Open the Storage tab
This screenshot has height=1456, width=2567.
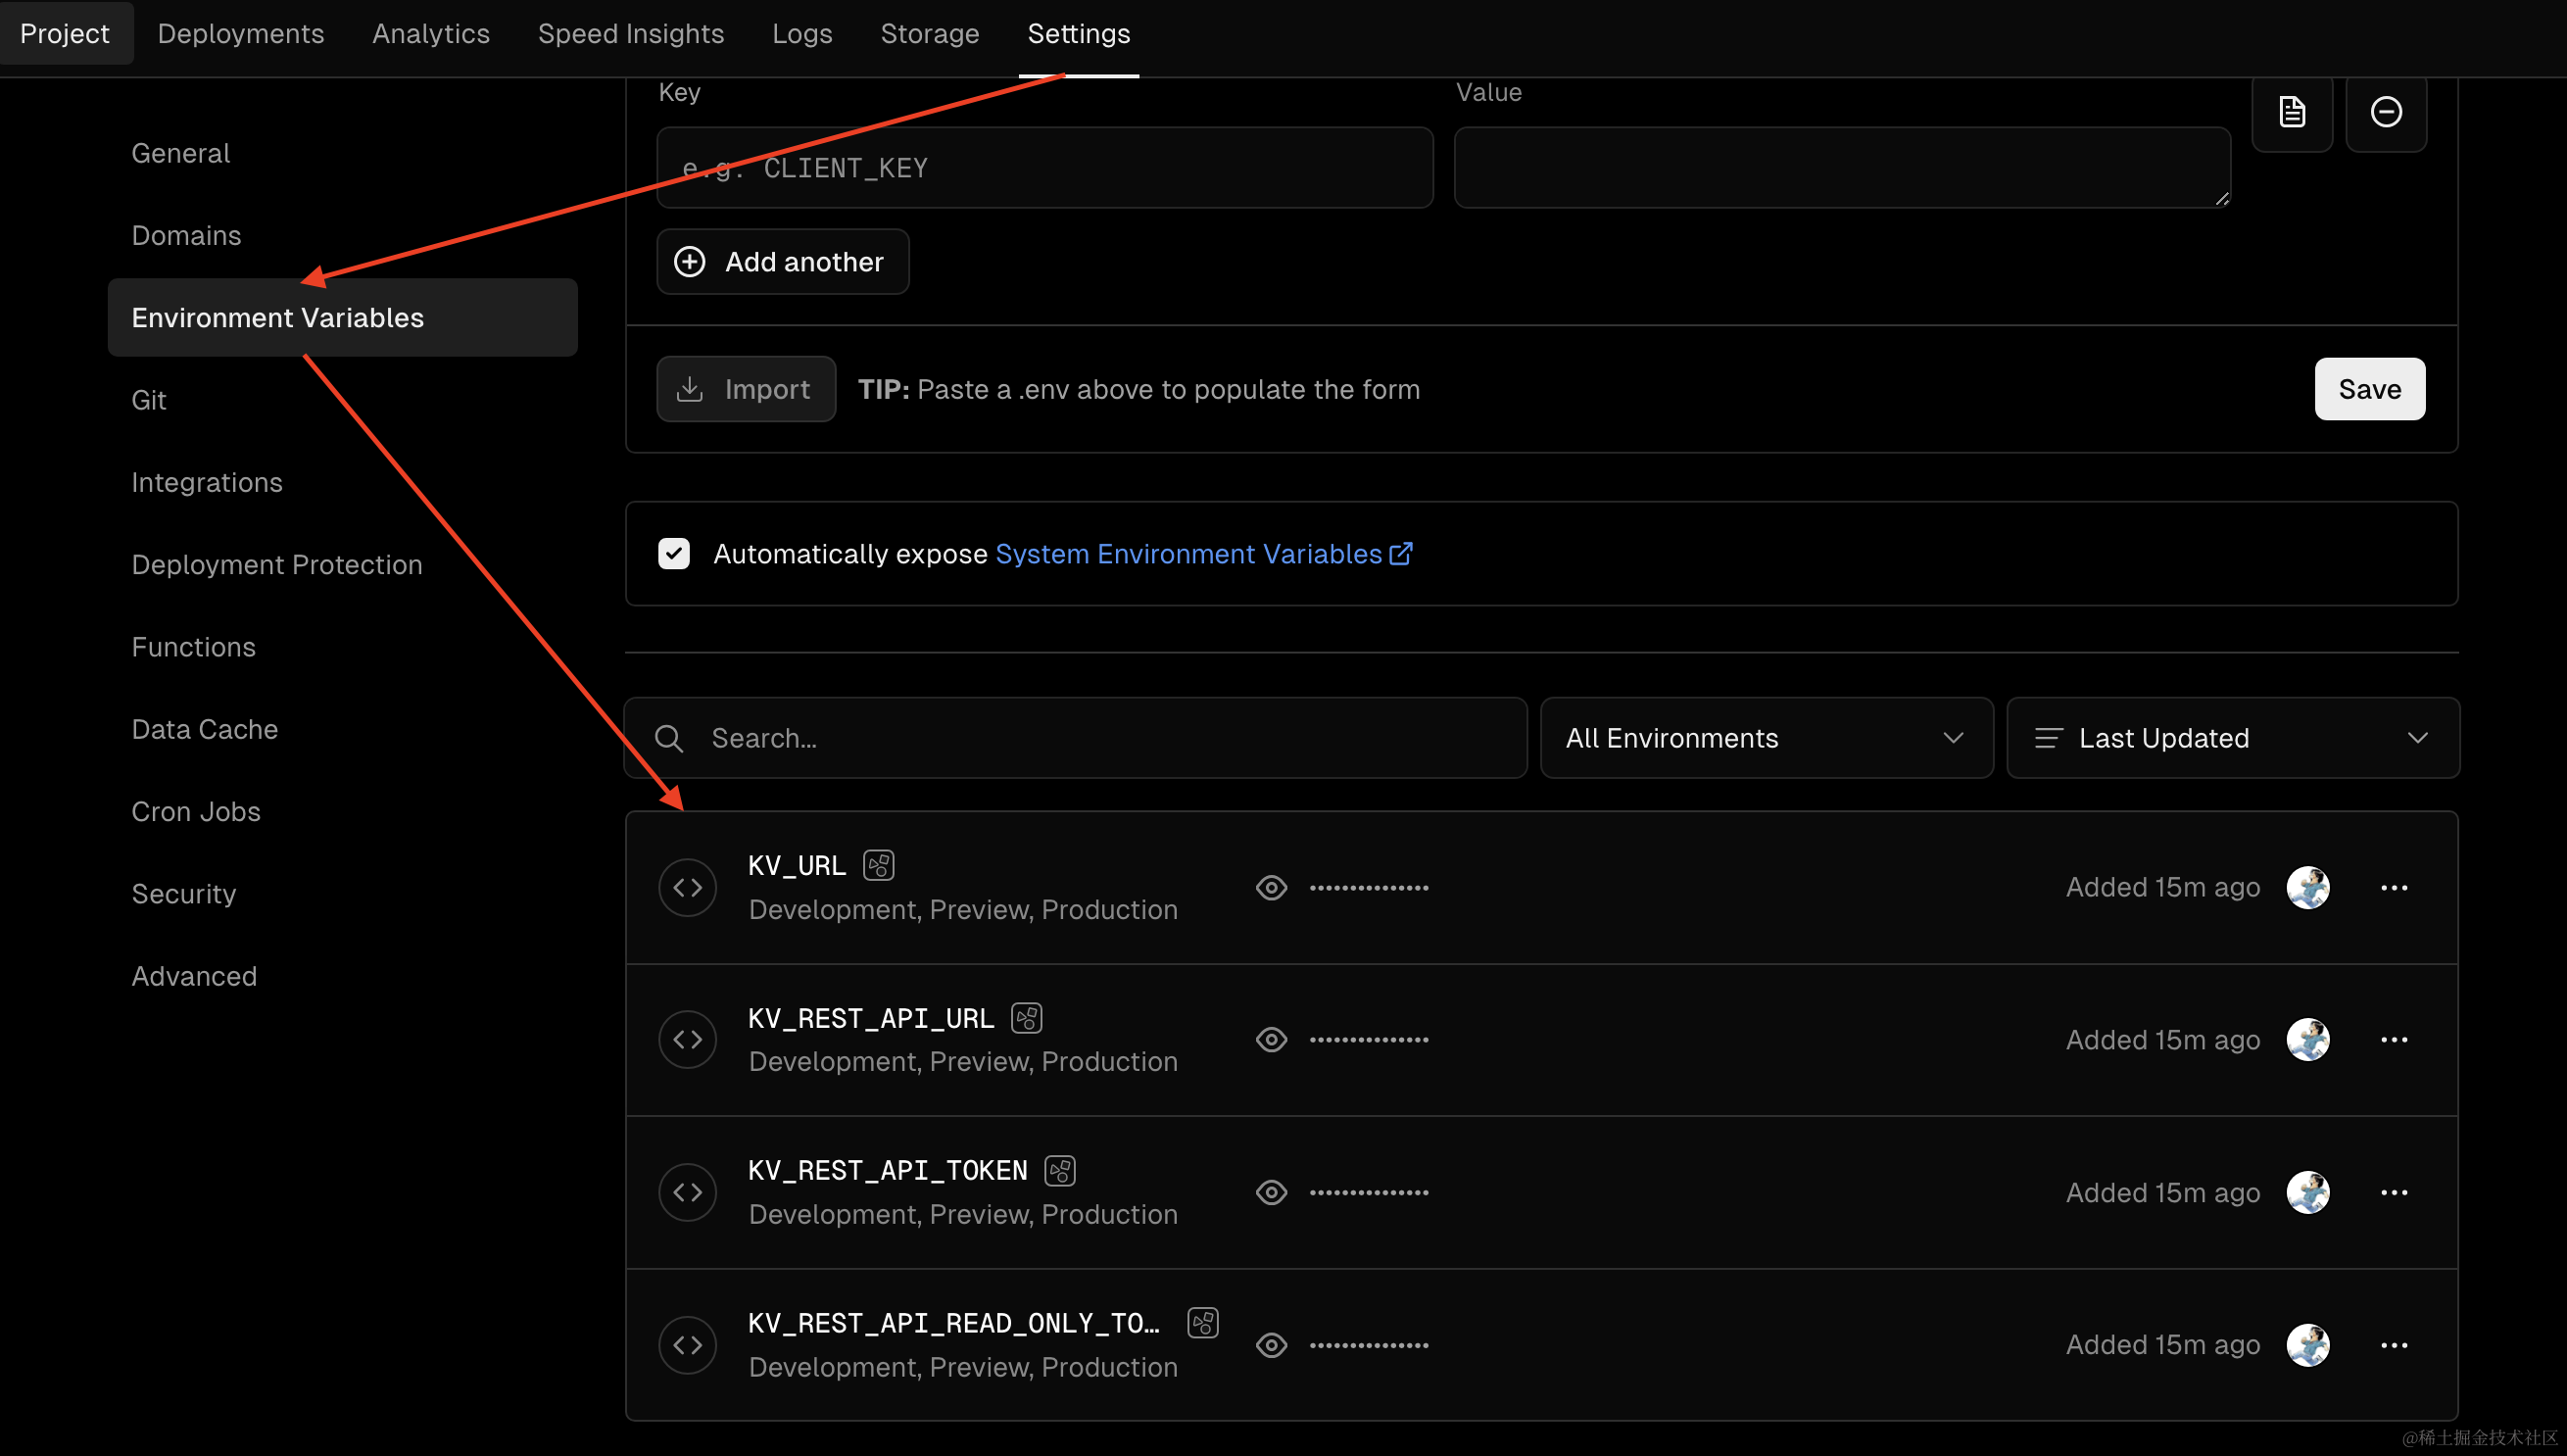click(929, 33)
